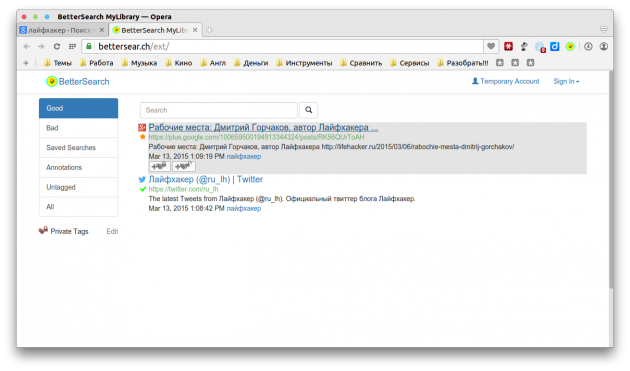630x371 pixels.
Task: Open the Деньги bookmarks folder
Action: point(251,63)
